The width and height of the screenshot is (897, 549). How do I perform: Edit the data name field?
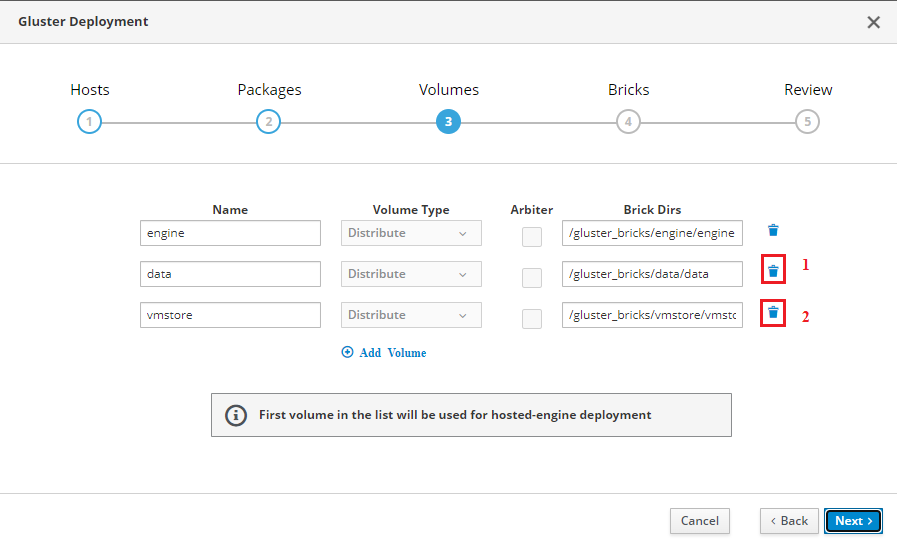tap(230, 274)
